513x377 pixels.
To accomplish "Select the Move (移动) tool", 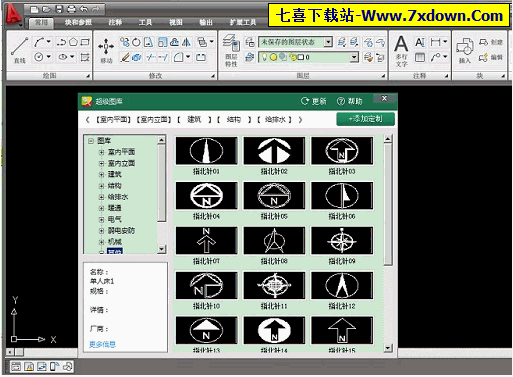I will pos(106,50).
